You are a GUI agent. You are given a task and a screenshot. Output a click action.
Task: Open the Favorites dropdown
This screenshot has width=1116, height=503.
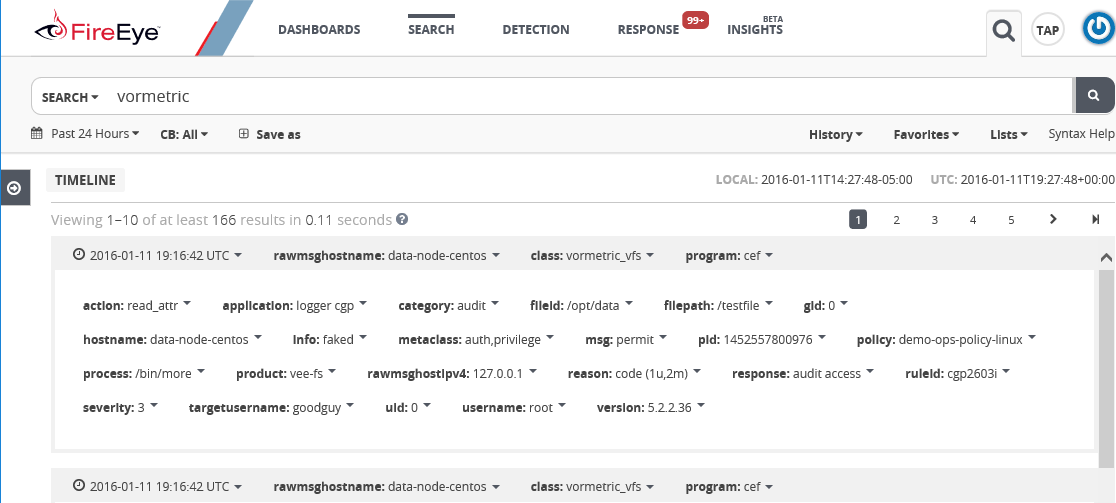(x=927, y=134)
